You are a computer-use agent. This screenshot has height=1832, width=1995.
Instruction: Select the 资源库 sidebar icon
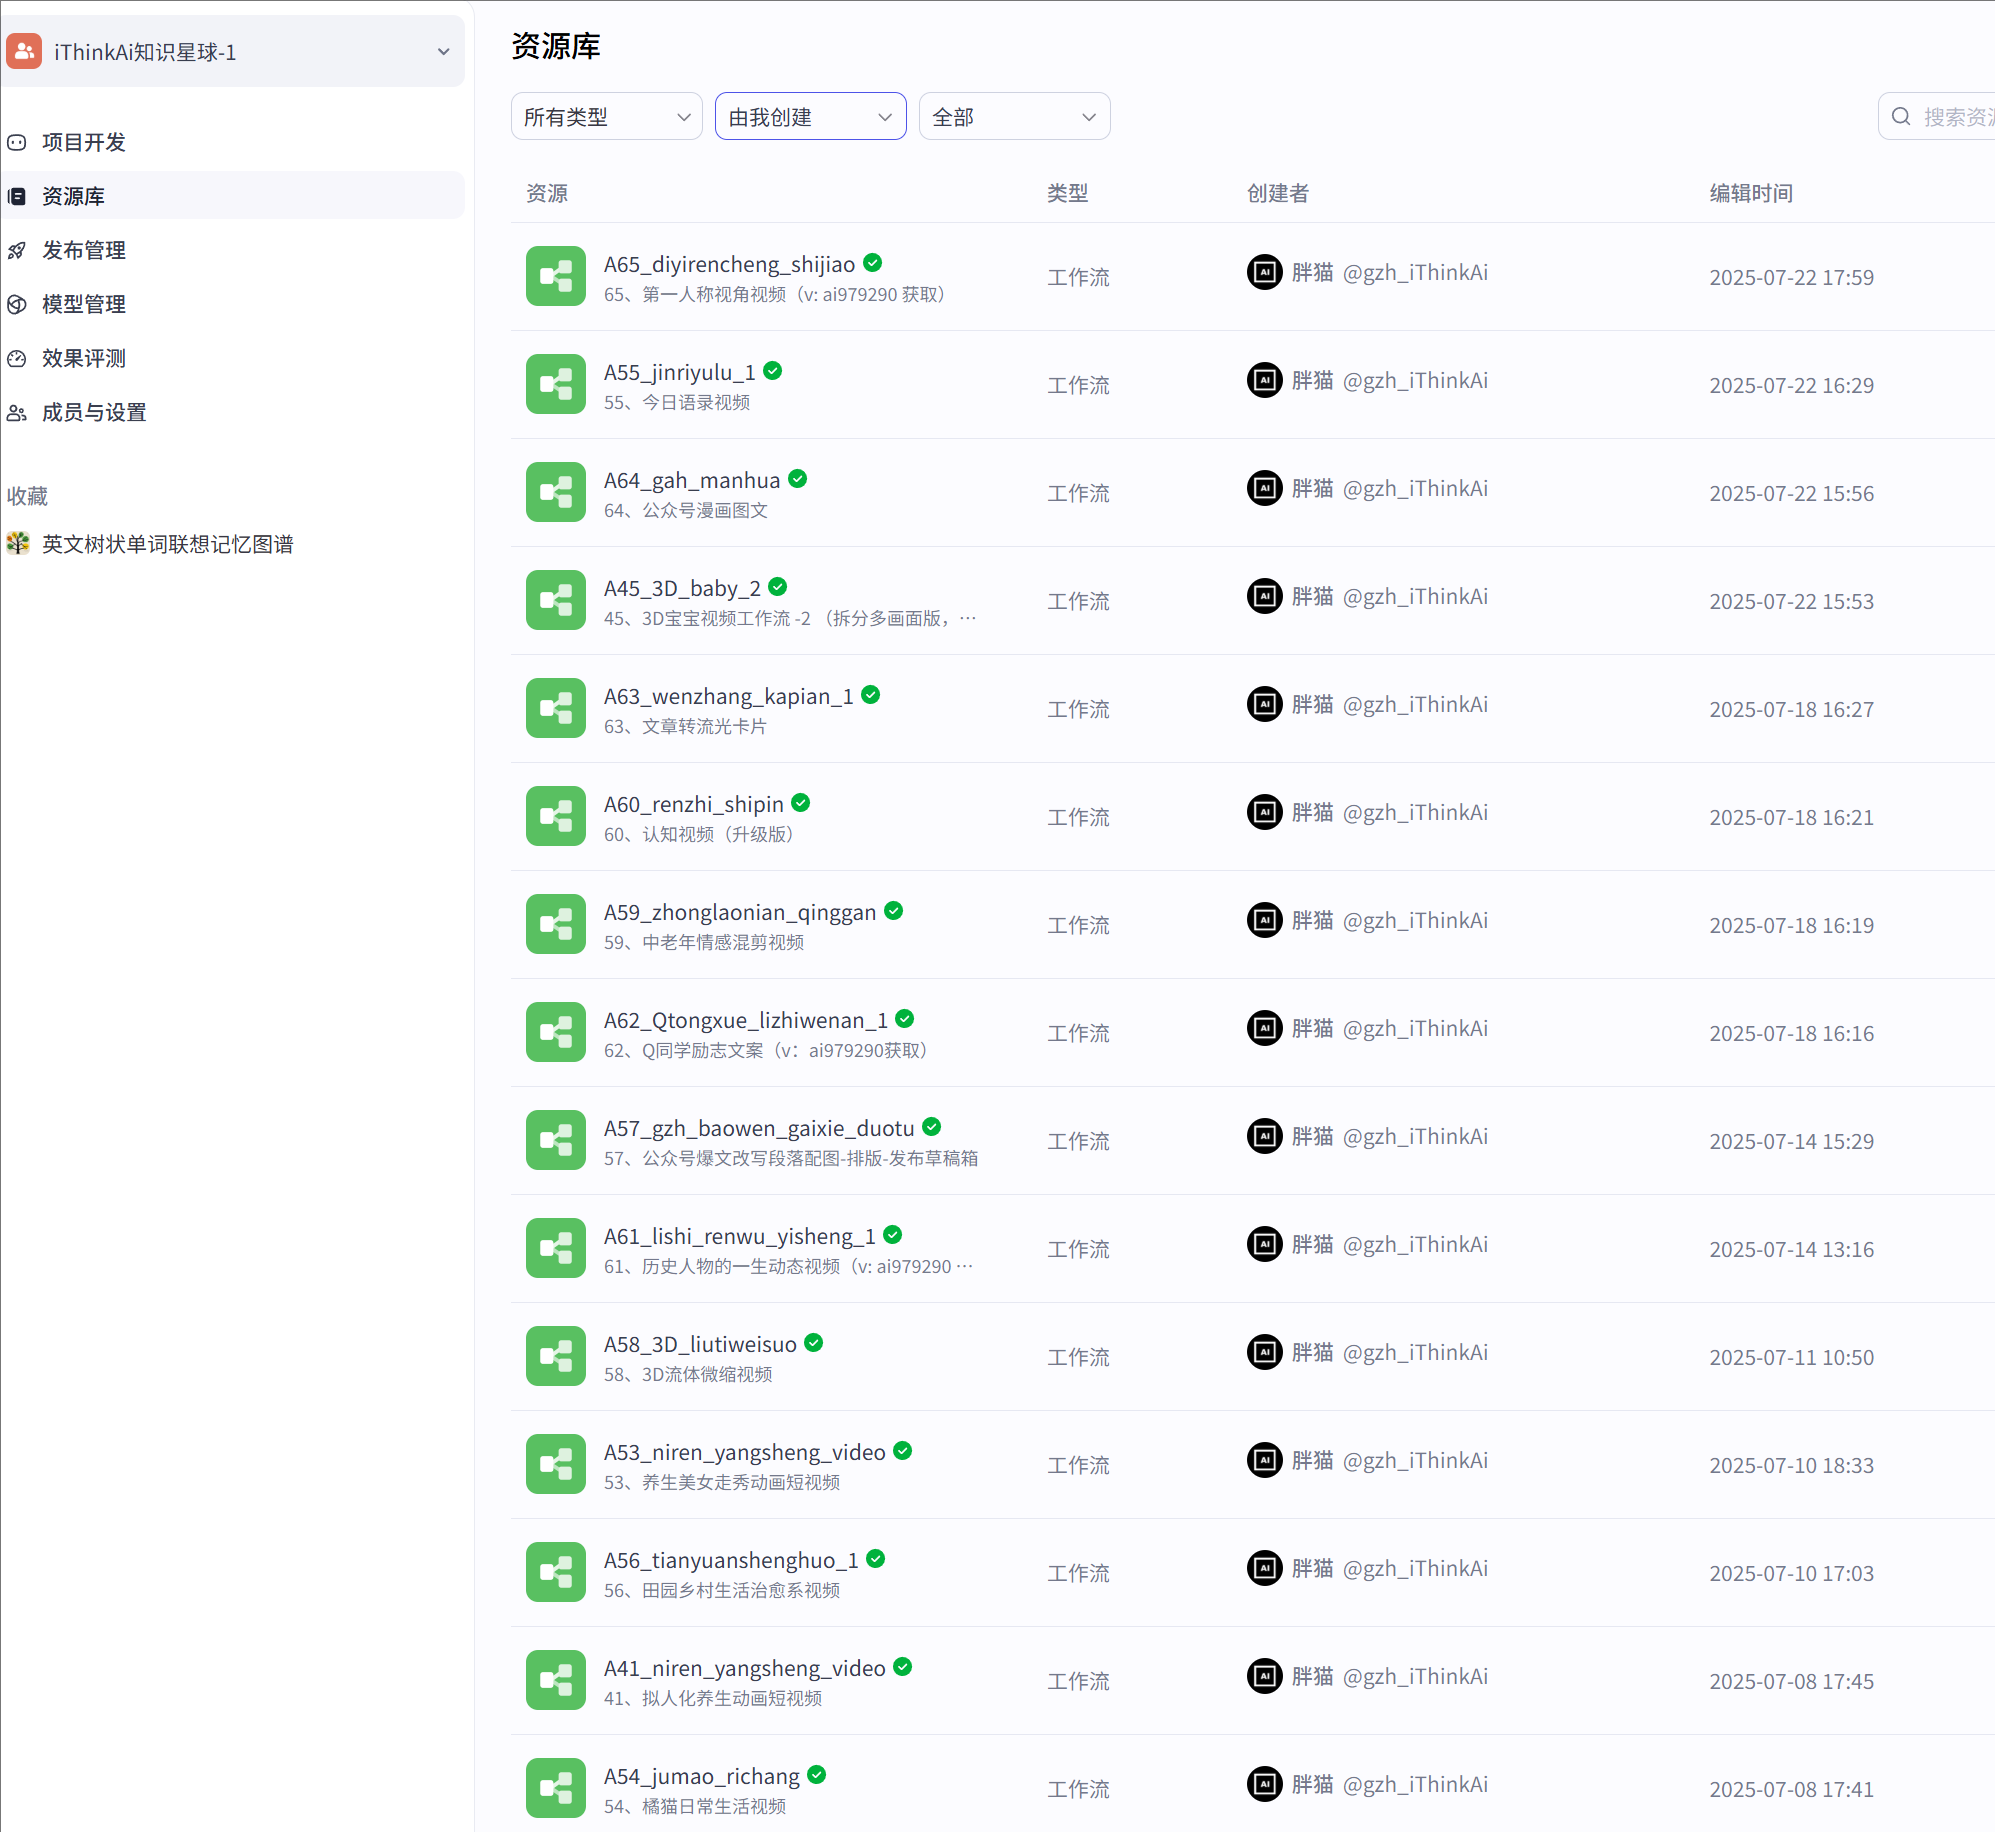pyautogui.click(x=17, y=195)
